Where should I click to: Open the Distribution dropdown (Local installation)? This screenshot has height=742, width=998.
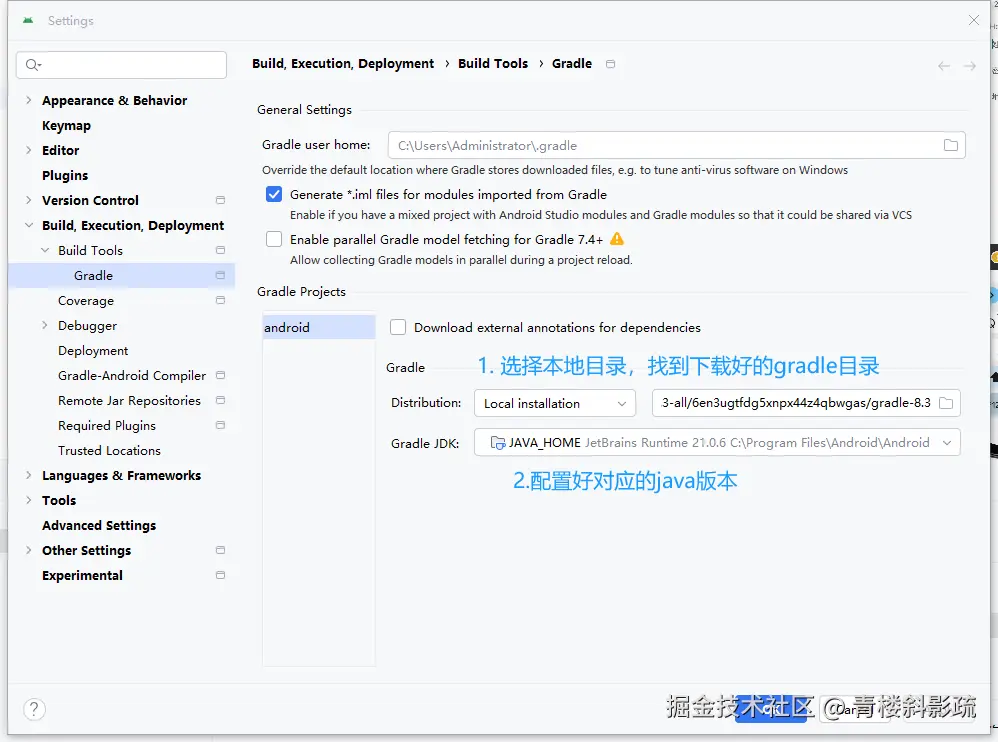tap(555, 403)
